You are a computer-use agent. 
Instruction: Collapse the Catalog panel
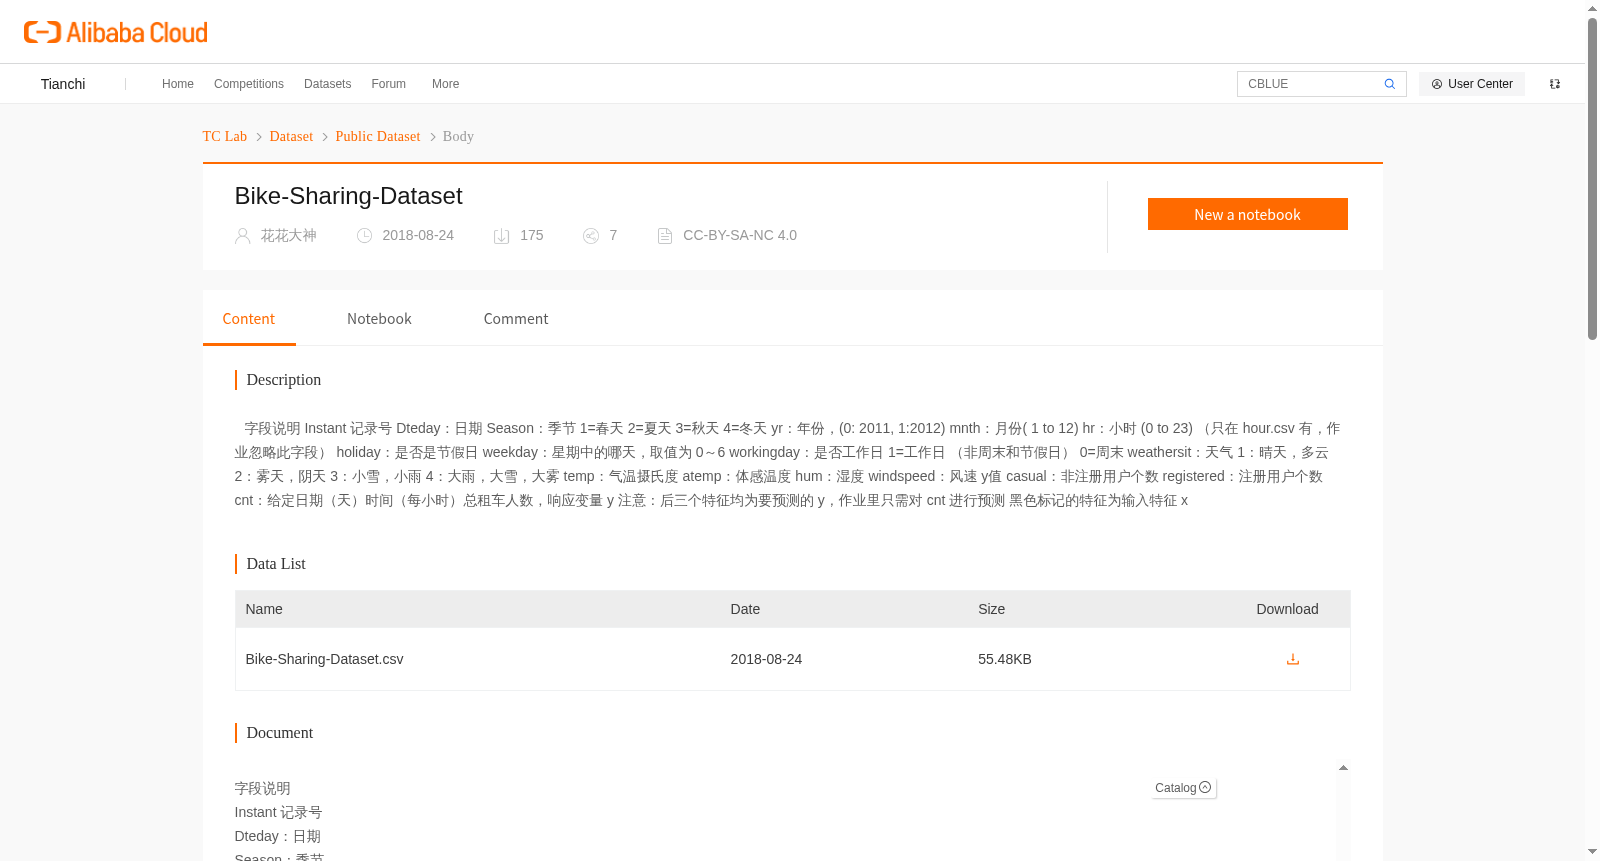(x=1183, y=788)
